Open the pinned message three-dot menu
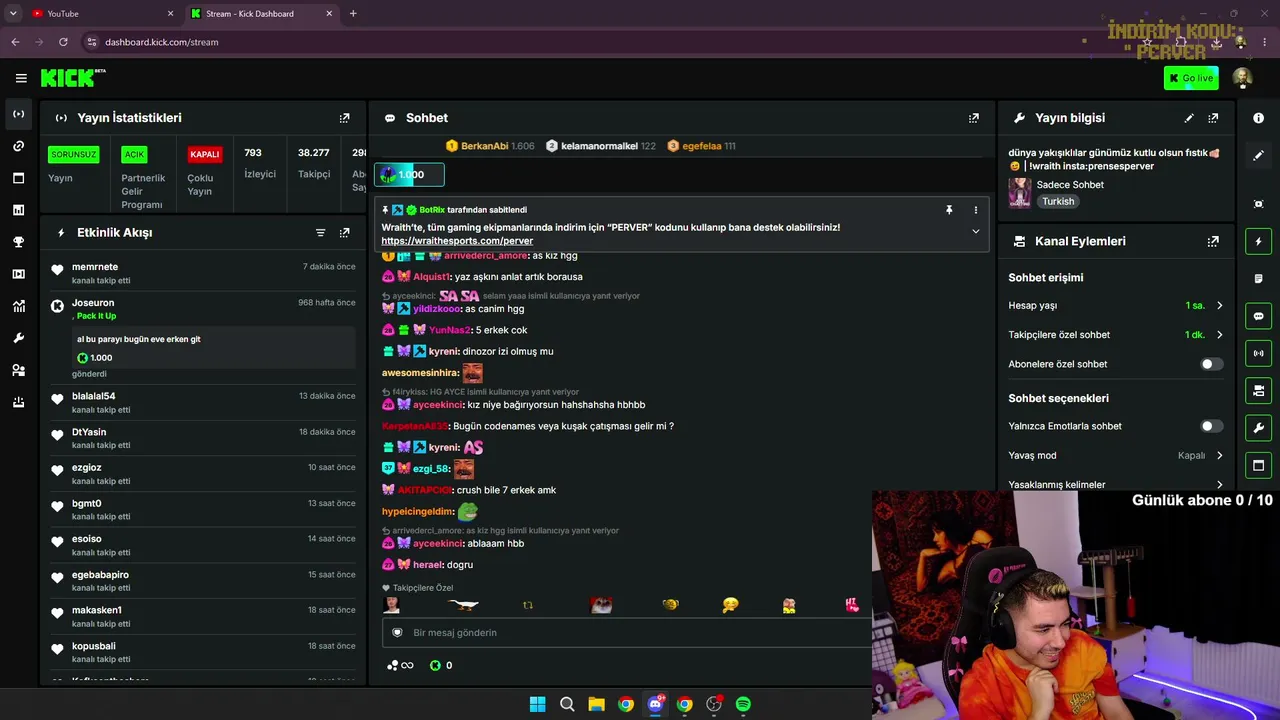Screen dimensions: 1280x720 click(x=976, y=210)
